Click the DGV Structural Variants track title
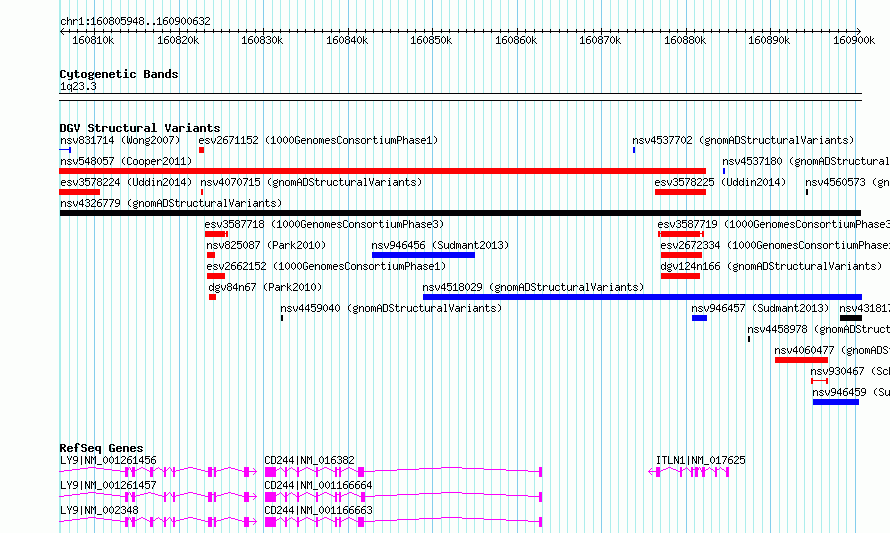The width and height of the screenshot is (890, 533). click(x=140, y=128)
